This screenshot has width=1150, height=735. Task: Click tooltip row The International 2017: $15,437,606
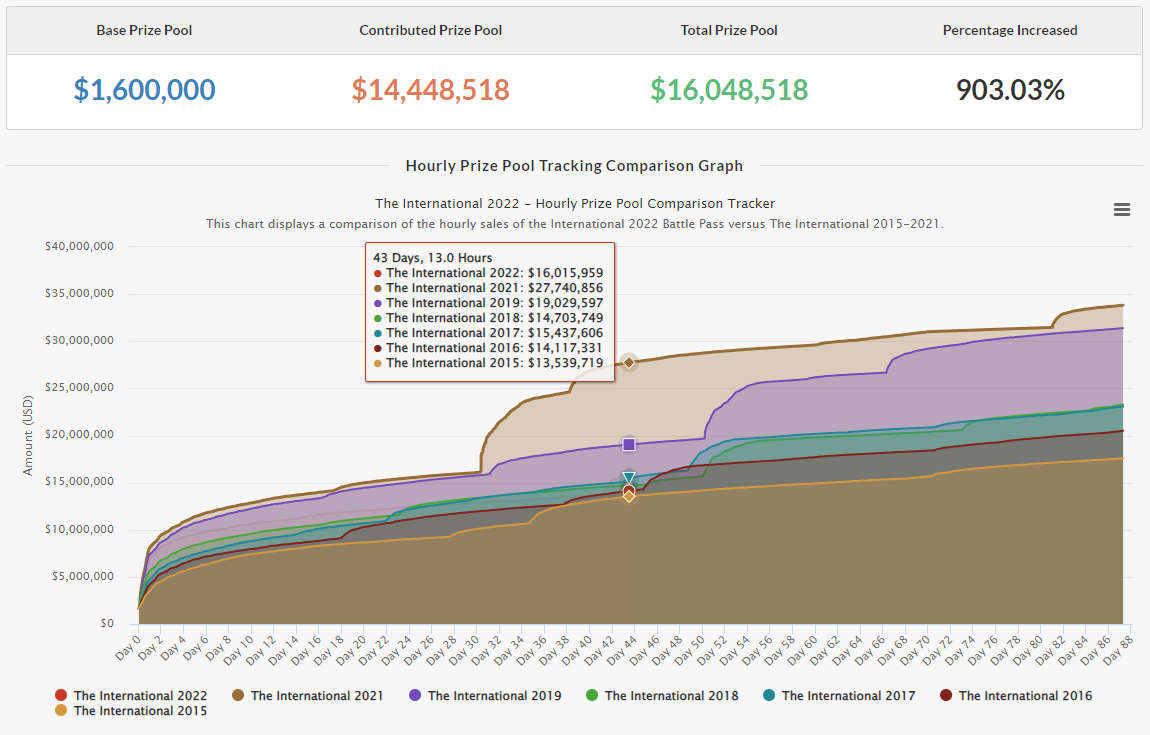coord(488,333)
